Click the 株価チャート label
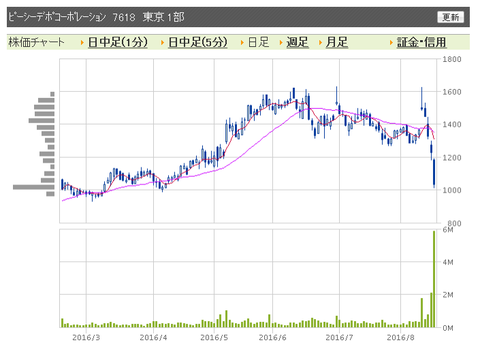Image resolution: width=480 pixels, height=364 pixels. [x=36, y=42]
